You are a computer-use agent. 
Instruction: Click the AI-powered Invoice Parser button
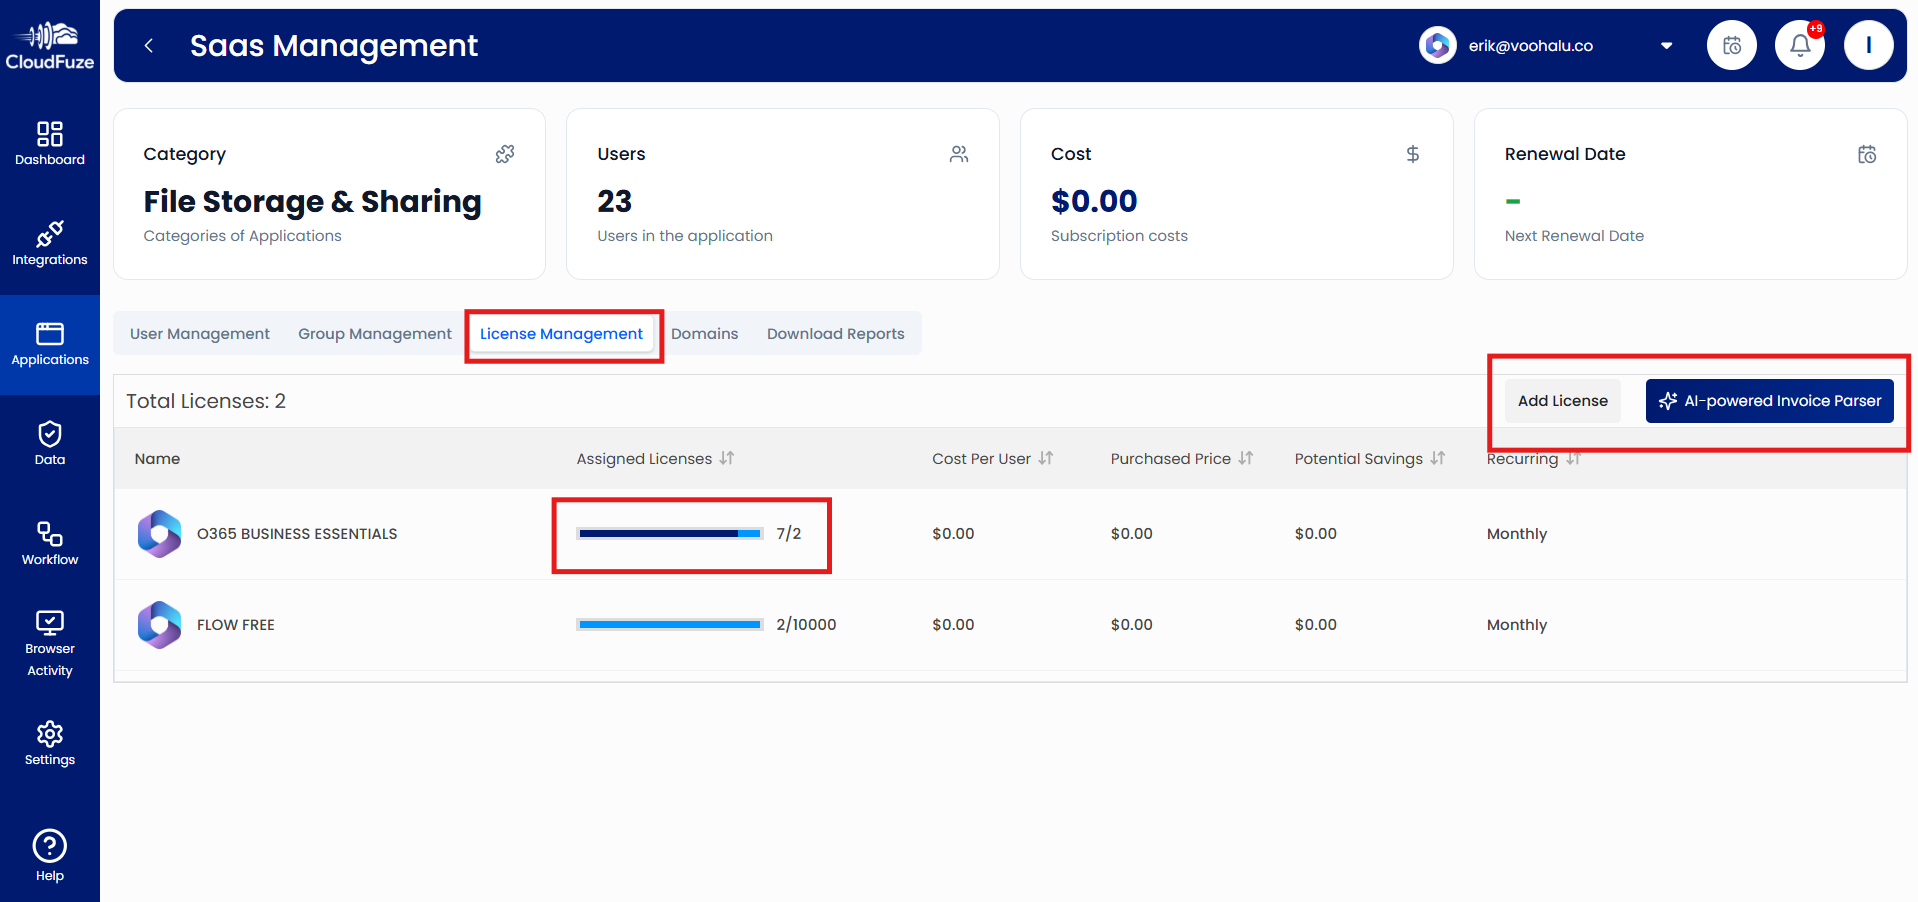[1769, 400]
